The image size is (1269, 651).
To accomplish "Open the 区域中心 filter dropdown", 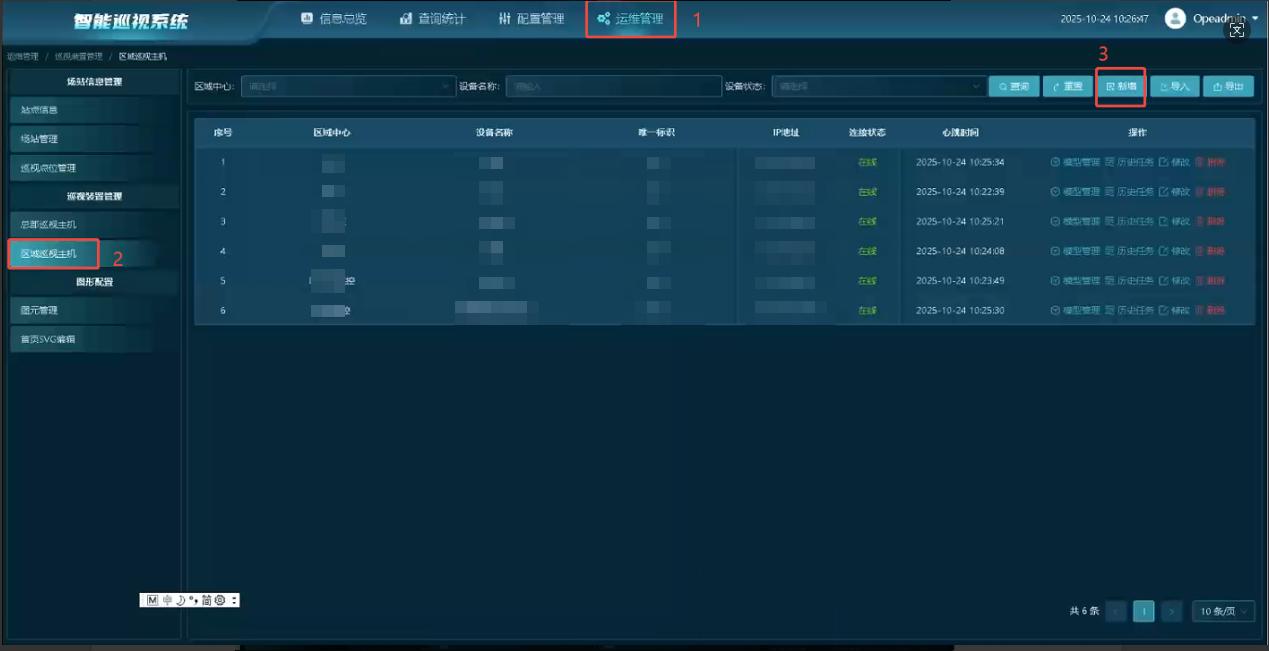I will tap(347, 87).
